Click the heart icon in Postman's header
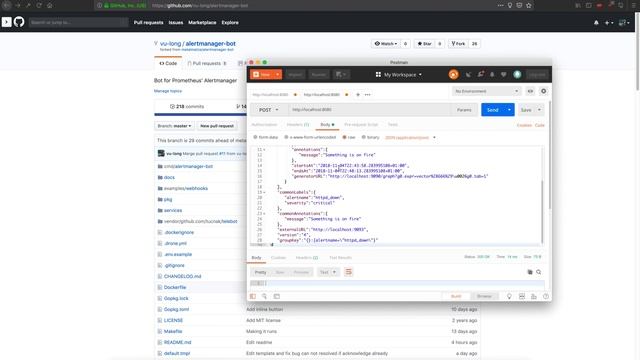Screen dimensions: 640x360 pos(504,74)
